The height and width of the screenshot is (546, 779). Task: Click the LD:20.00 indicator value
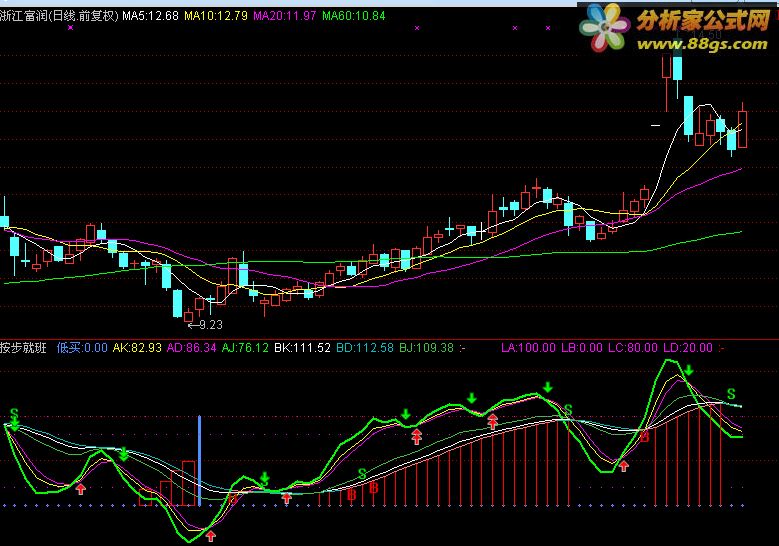(x=688, y=348)
